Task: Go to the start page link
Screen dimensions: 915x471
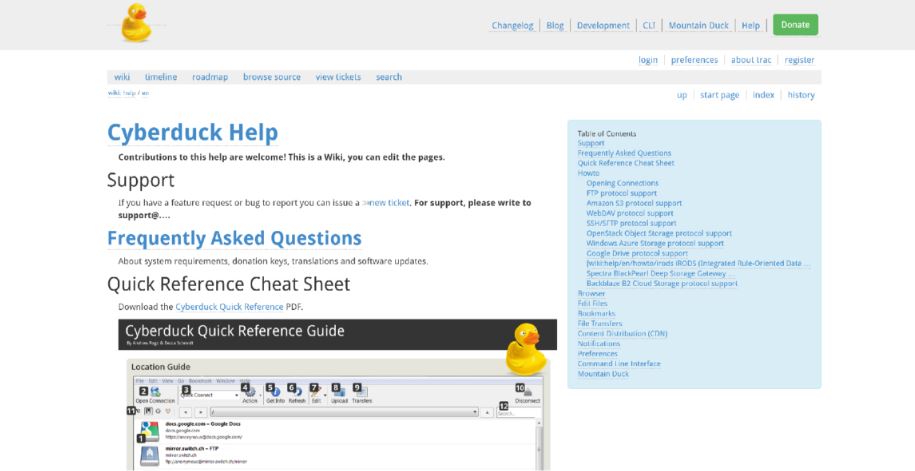Action: (x=720, y=95)
